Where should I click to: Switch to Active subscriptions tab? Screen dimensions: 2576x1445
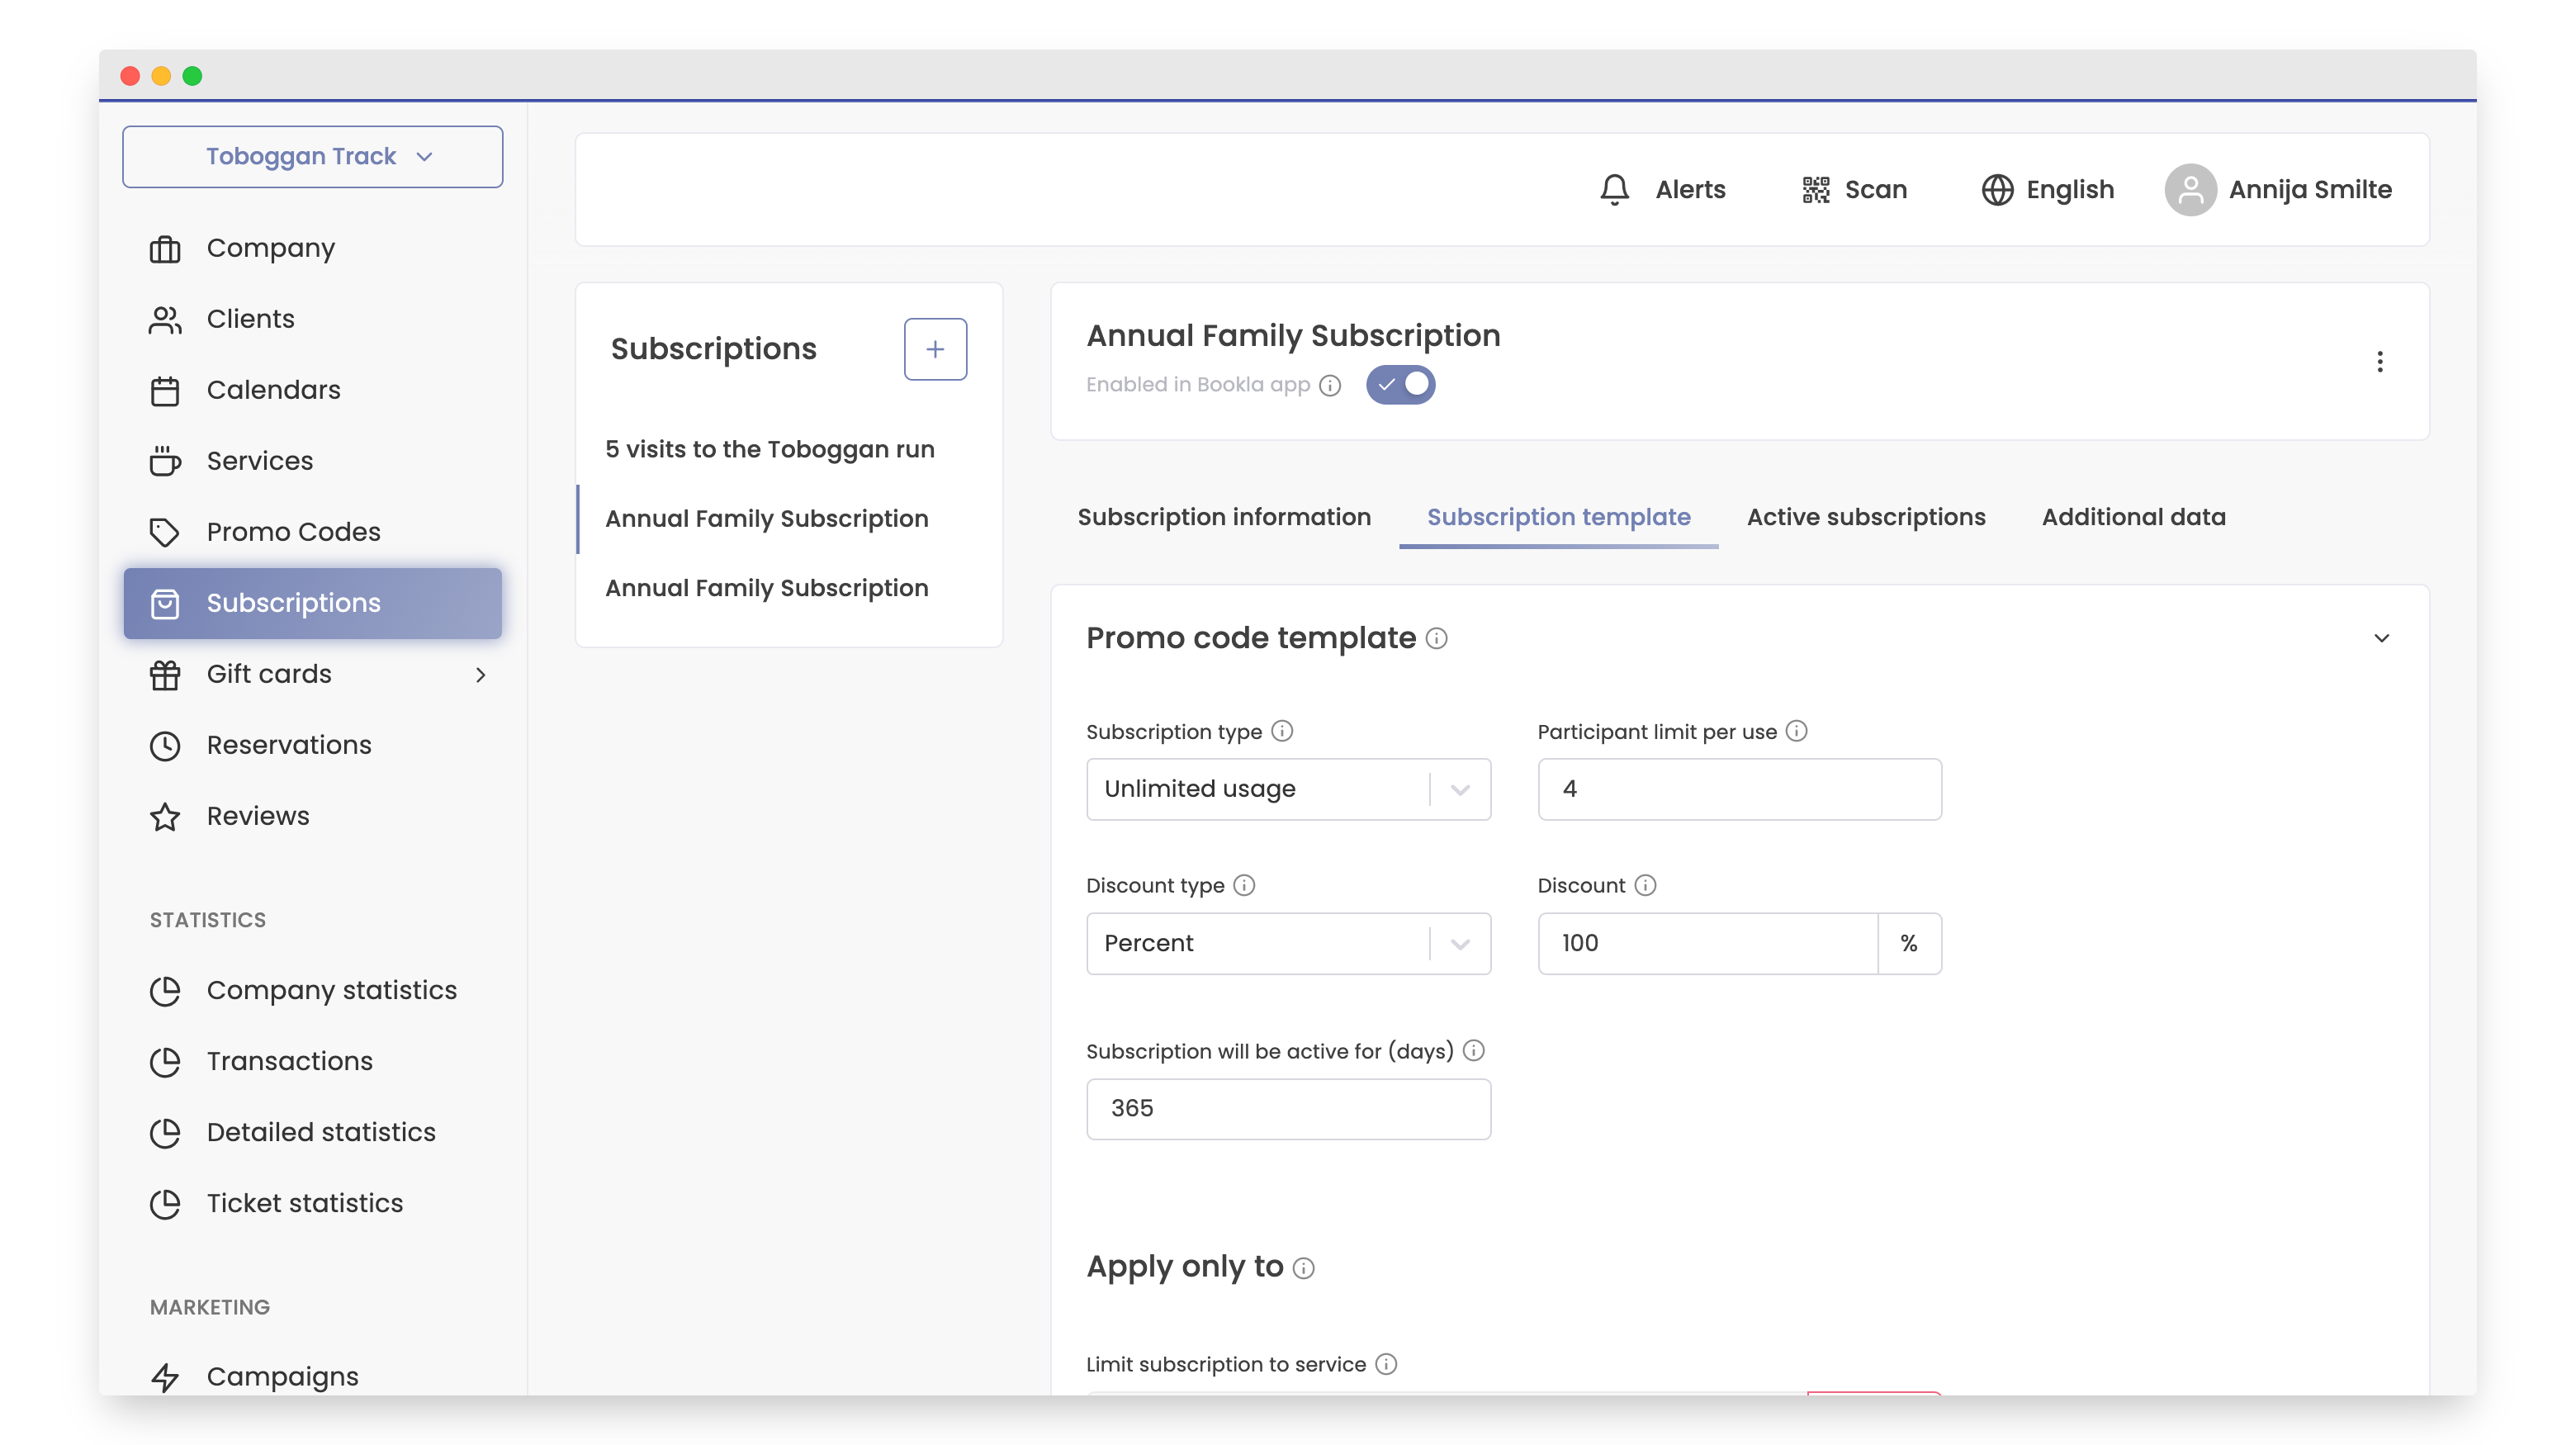(1865, 517)
